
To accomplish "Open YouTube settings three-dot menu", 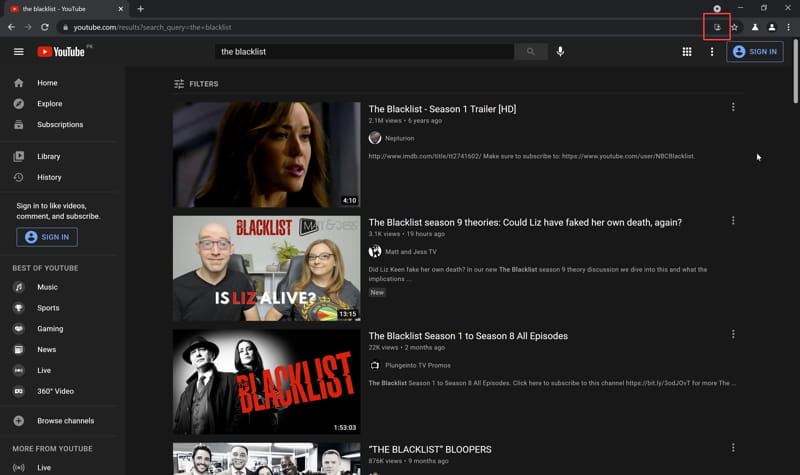I will click(x=712, y=52).
